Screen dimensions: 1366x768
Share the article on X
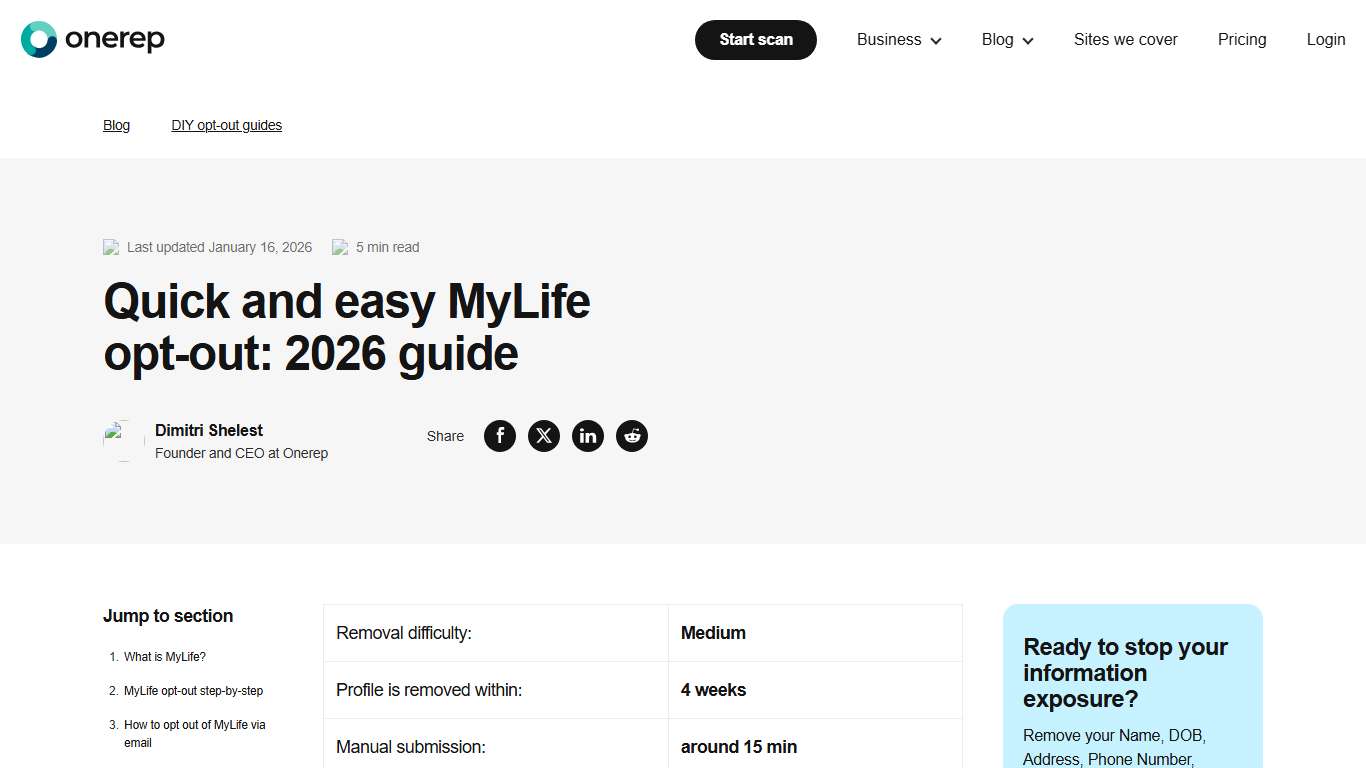pos(544,436)
